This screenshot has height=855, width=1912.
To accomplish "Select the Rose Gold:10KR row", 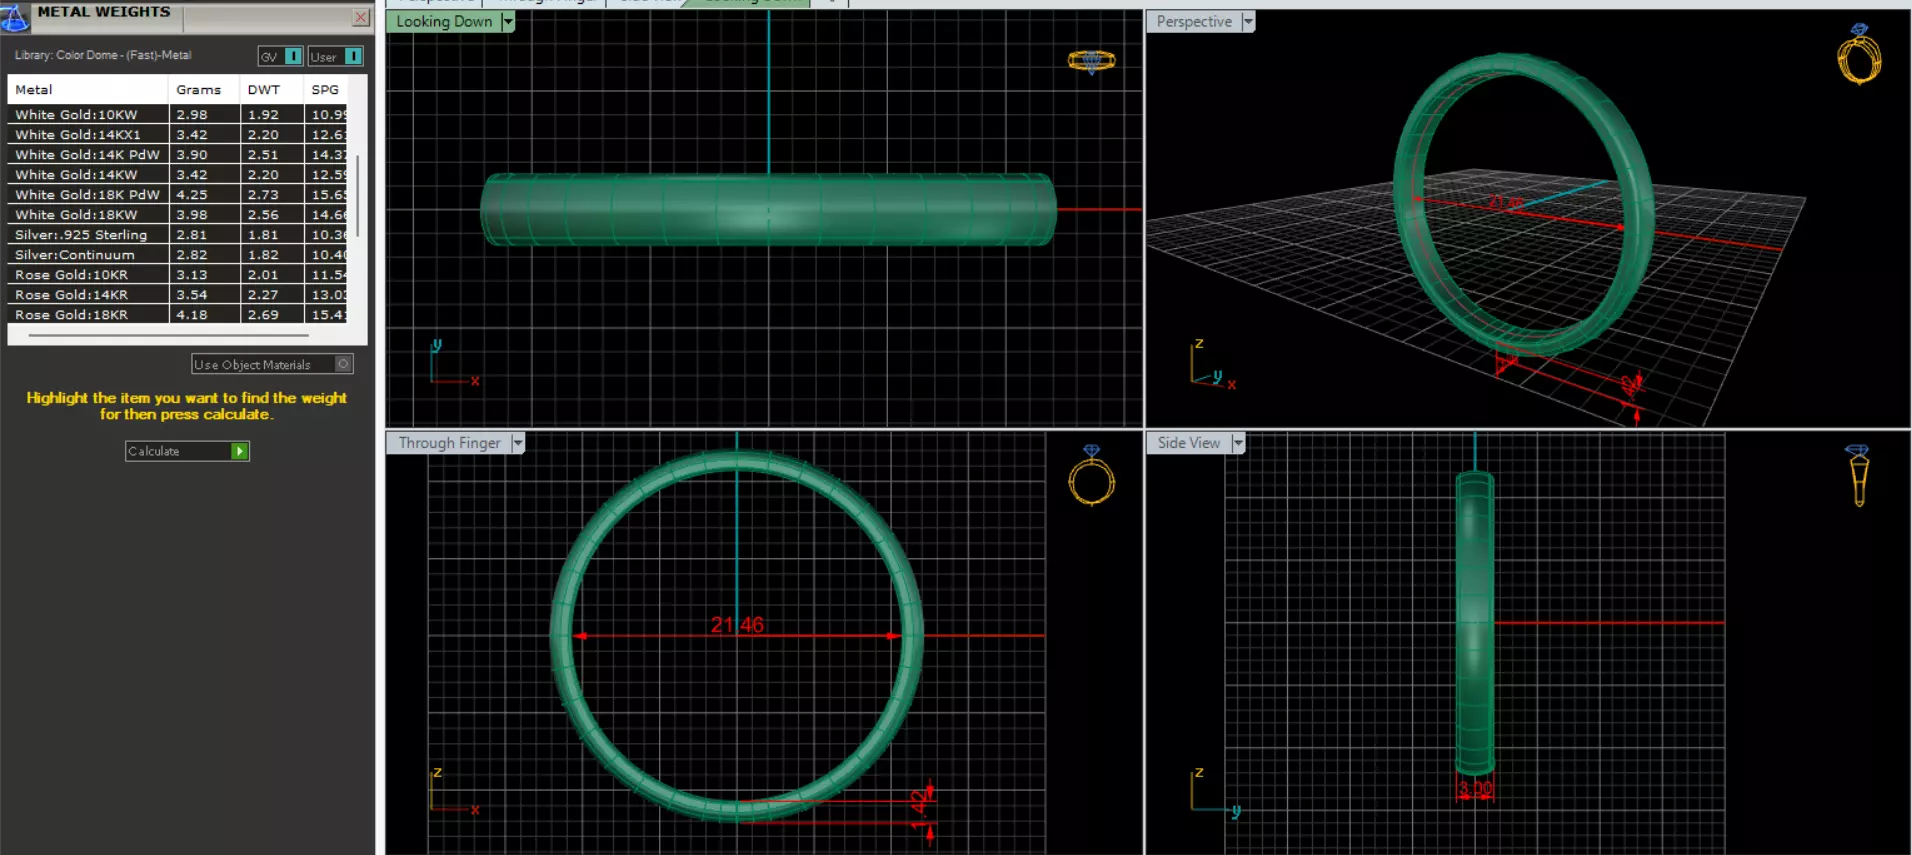I will (x=177, y=274).
